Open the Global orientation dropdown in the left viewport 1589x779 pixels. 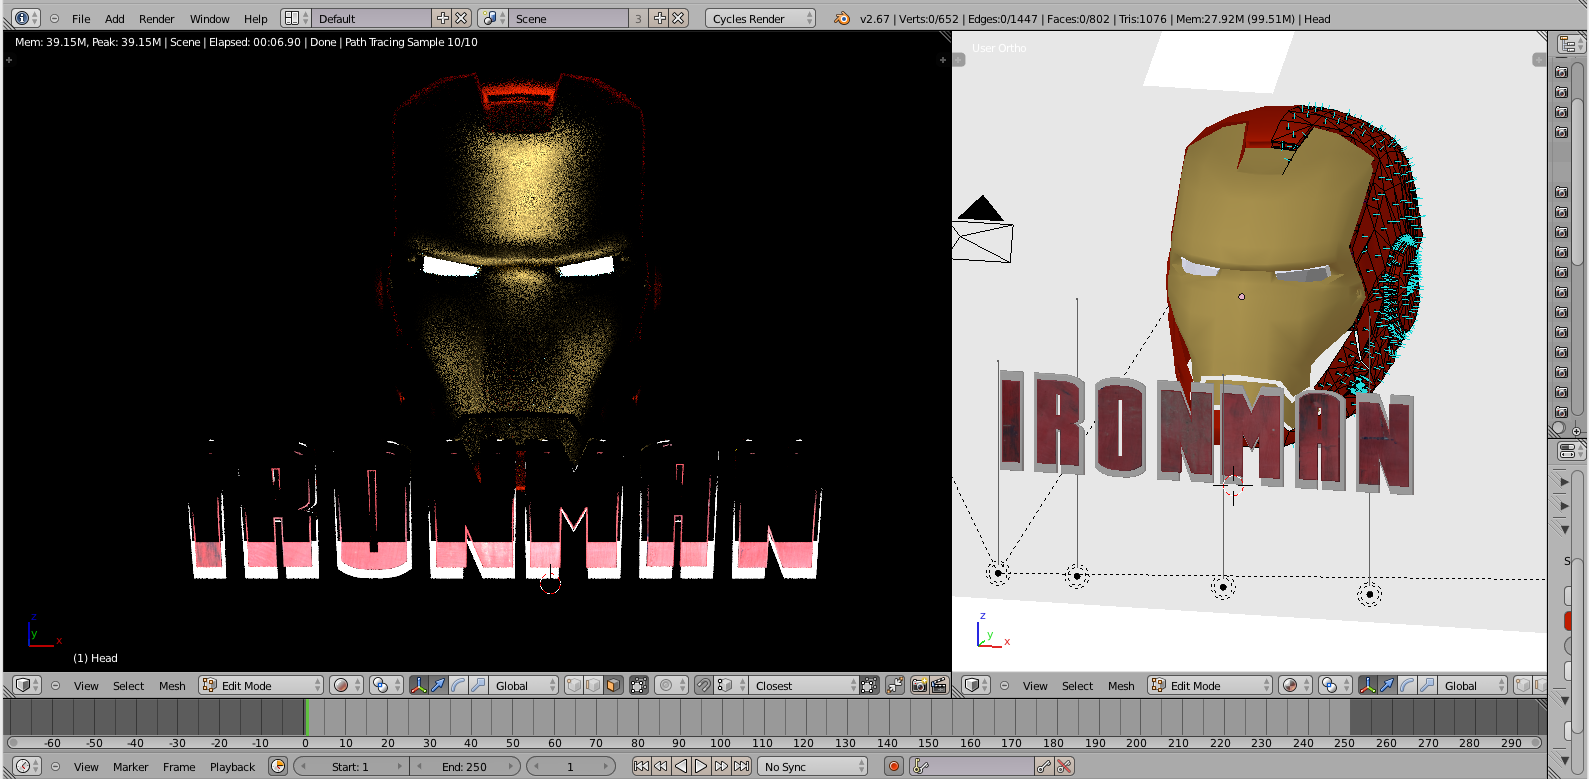524,686
